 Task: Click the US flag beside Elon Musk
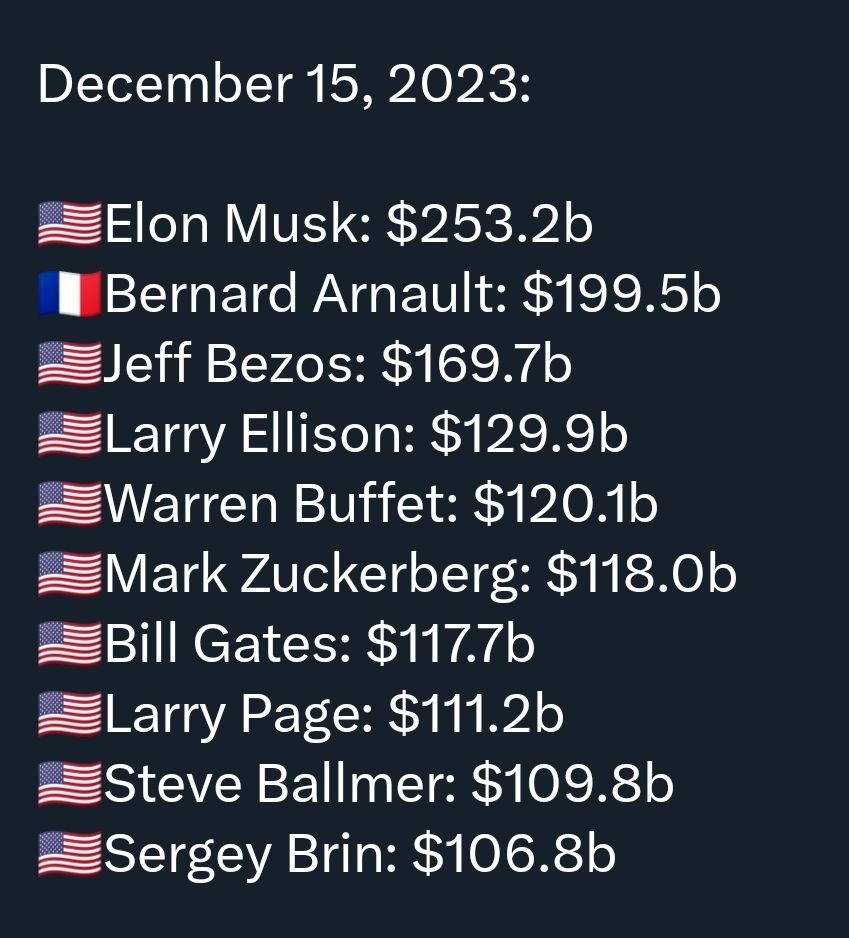coord(69,224)
